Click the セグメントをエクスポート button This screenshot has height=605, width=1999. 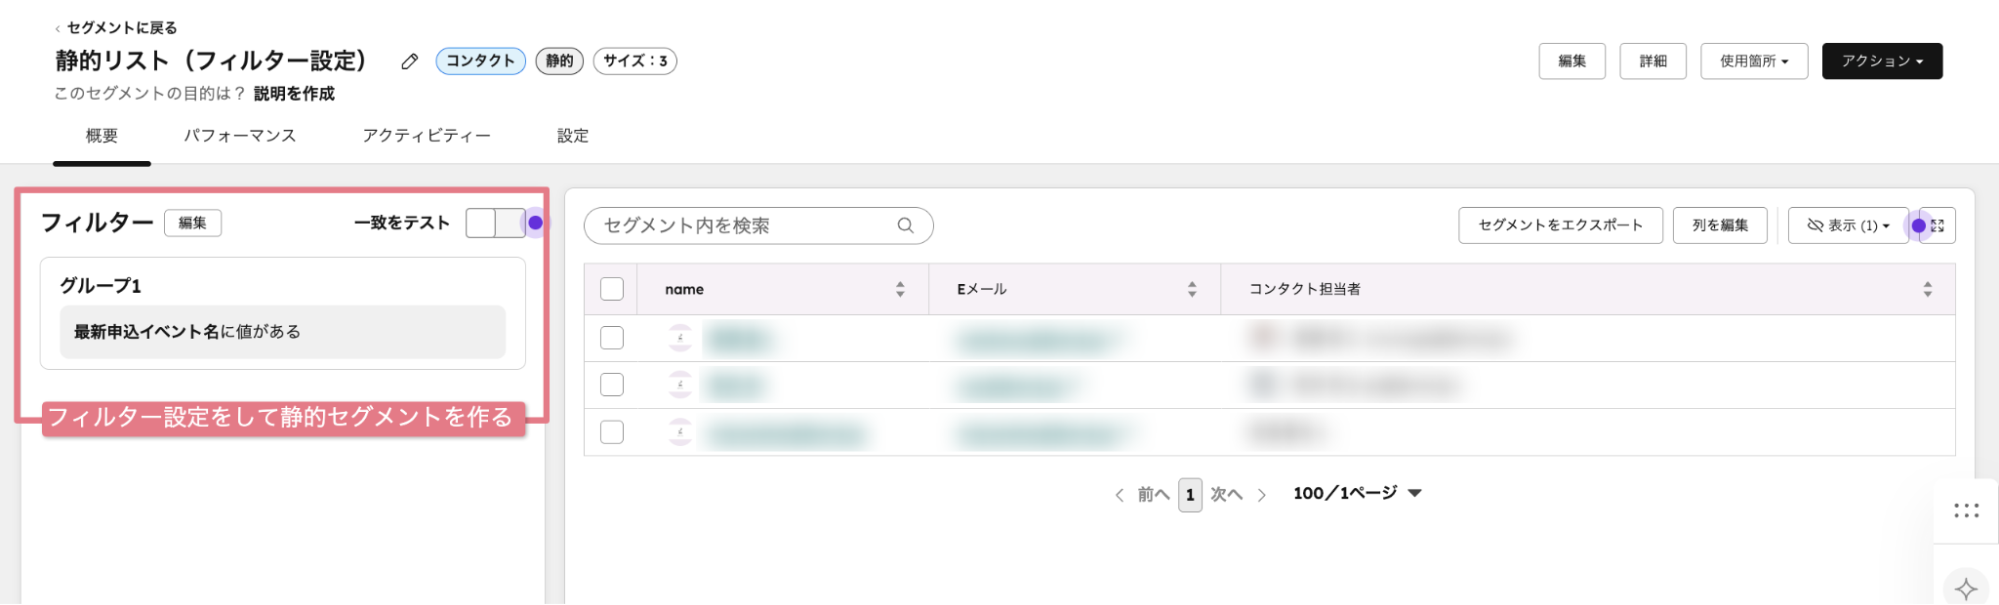coord(1560,226)
